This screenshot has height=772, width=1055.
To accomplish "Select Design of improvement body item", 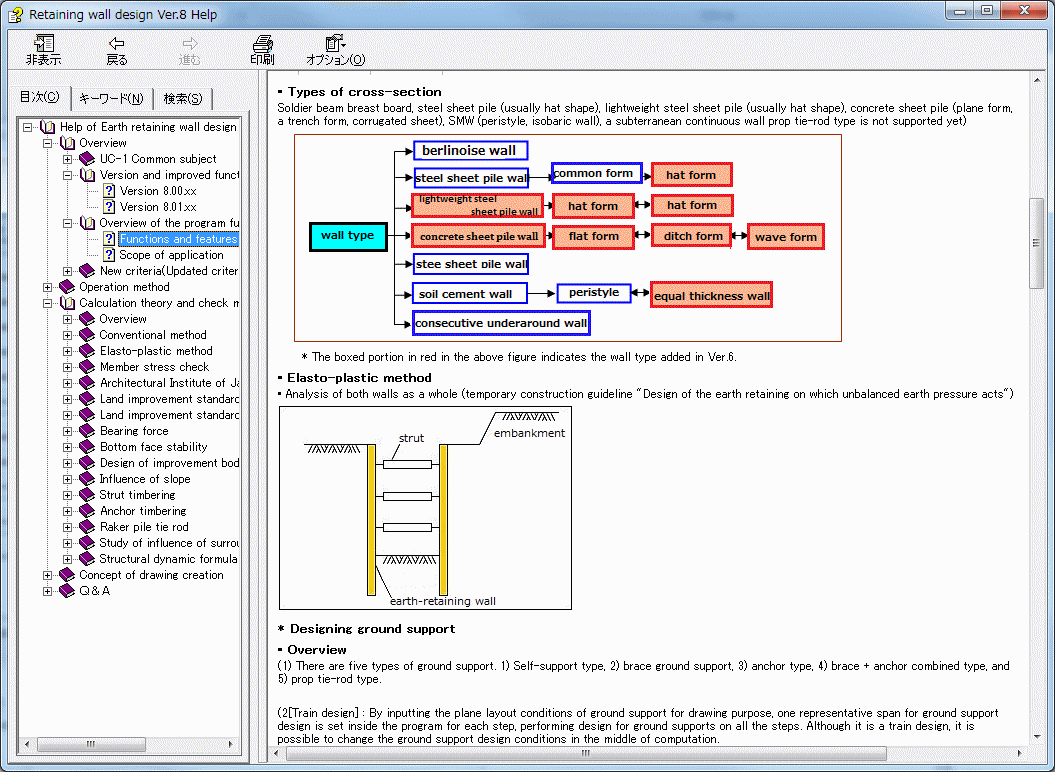I will click(x=169, y=463).
